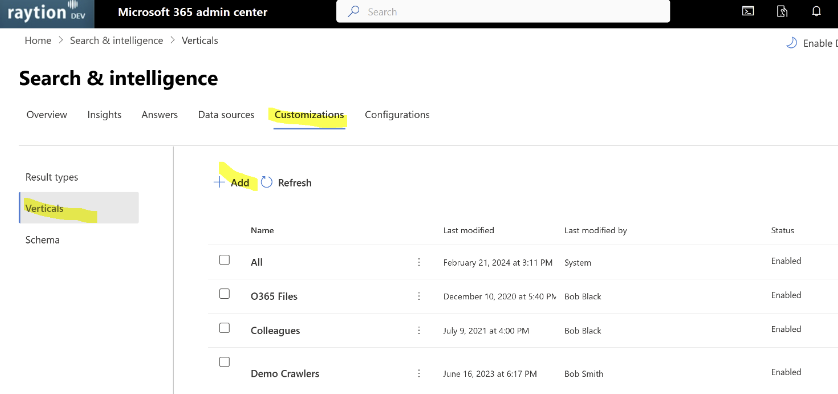Click Enabled status in Colleagues row
Screen dimensions: 838x394
point(786,329)
